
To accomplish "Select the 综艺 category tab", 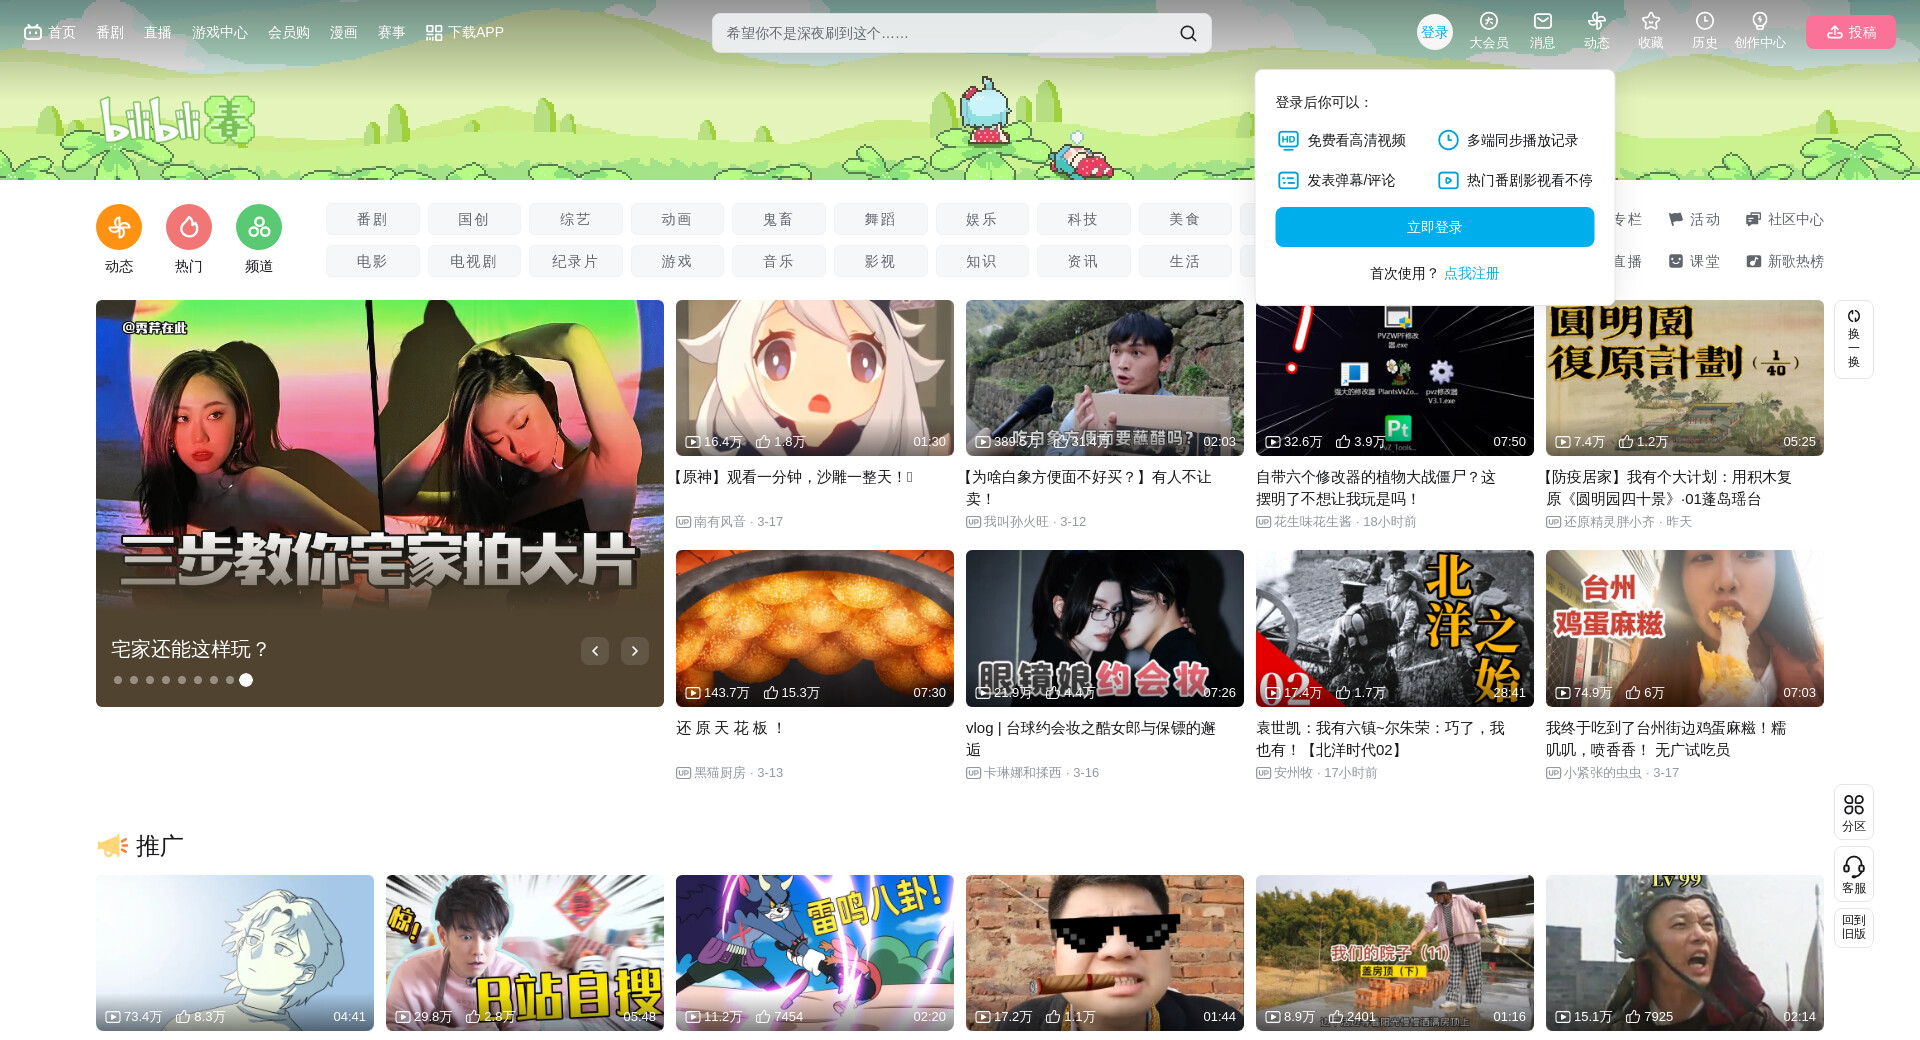I will [575, 219].
